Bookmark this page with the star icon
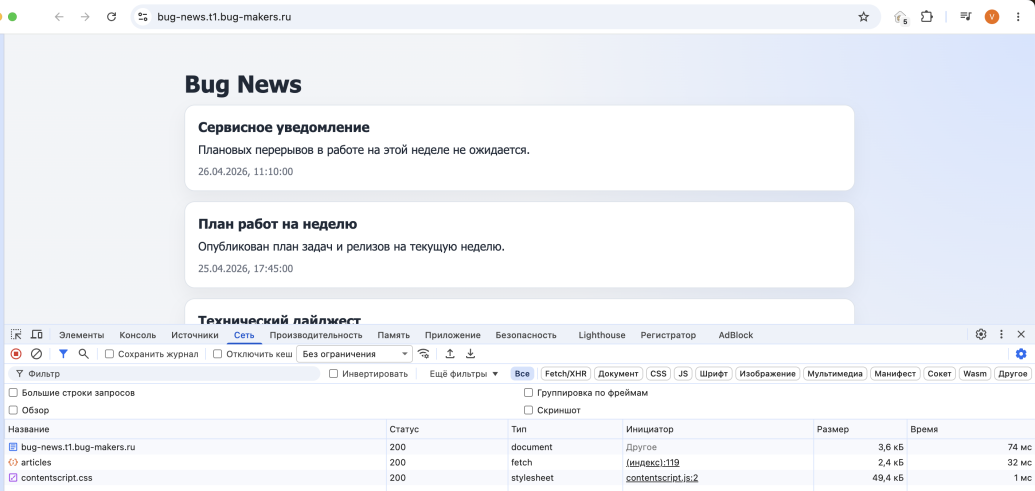 (x=863, y=17)
